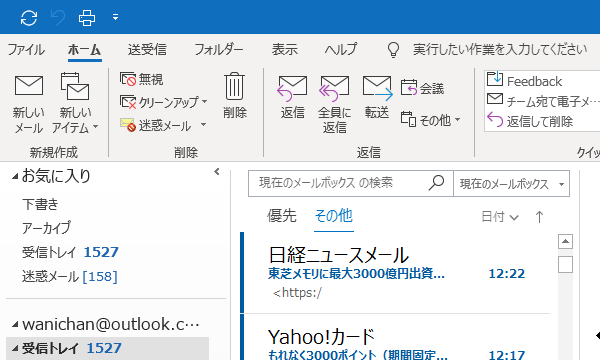Select the その他 other inbox tab
Viewport: 600px width, 360px height.
pyautogui.click(x=333, y=216)
